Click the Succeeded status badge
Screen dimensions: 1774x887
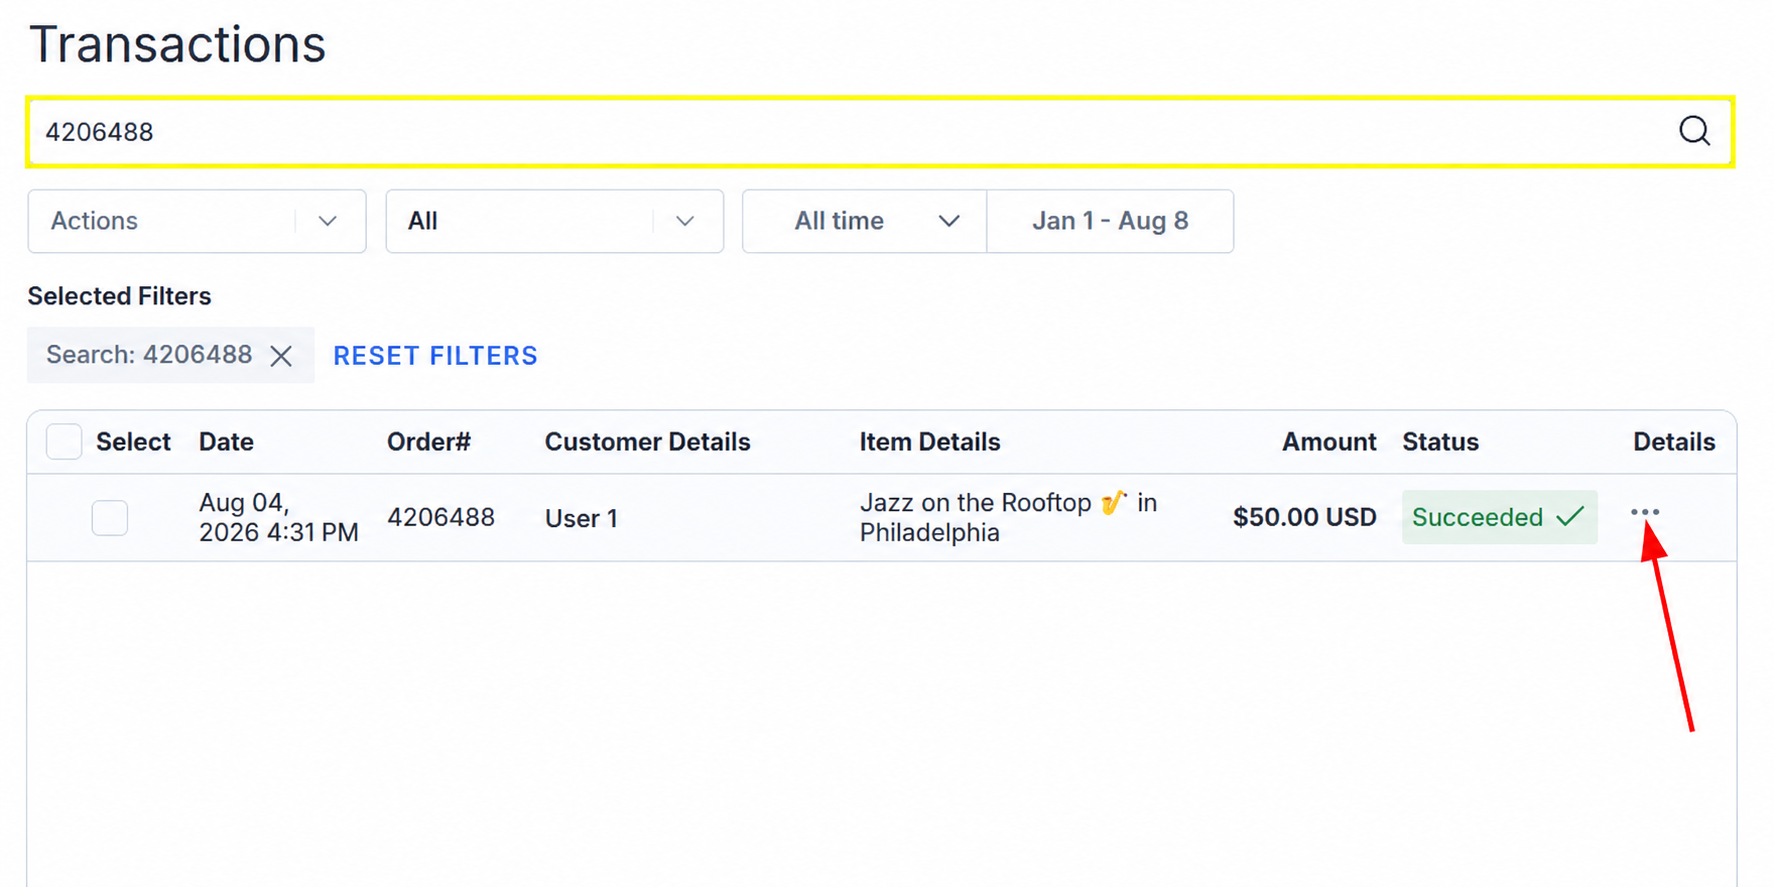pyautogui.click(x=1499, y=517)
